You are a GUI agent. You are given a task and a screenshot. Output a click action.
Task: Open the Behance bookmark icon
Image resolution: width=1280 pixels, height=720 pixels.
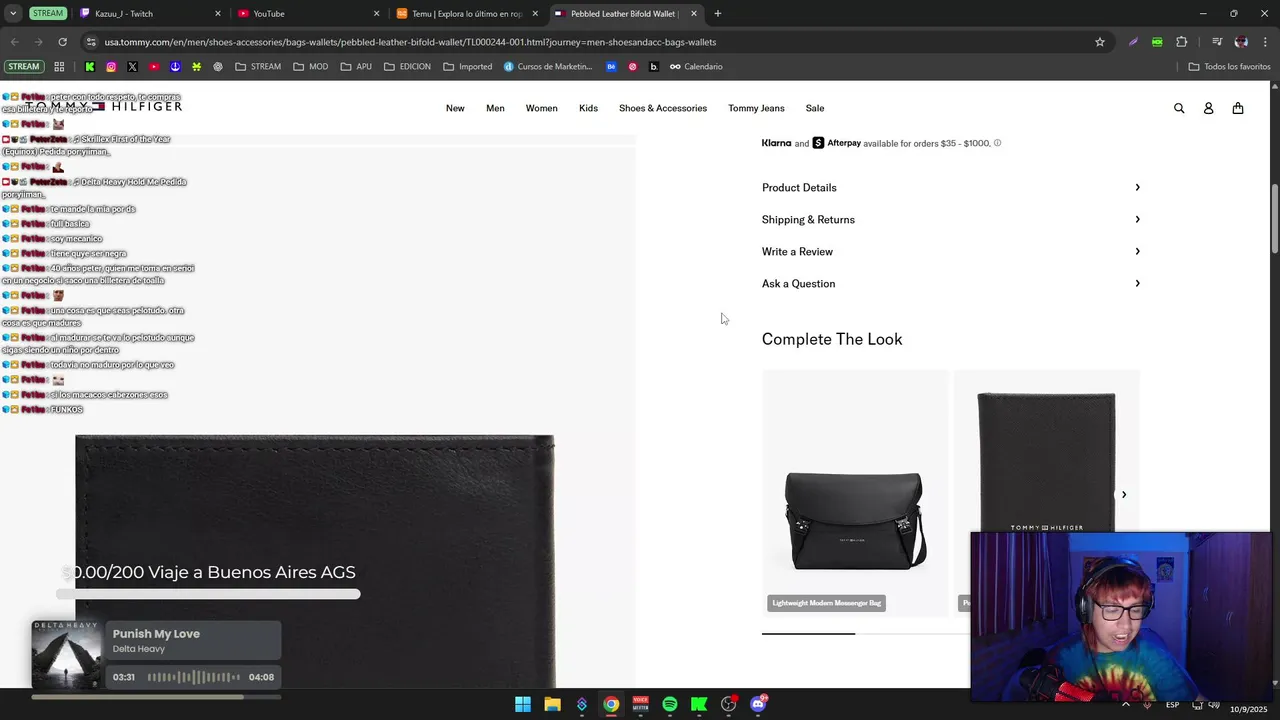click(611, 67)
